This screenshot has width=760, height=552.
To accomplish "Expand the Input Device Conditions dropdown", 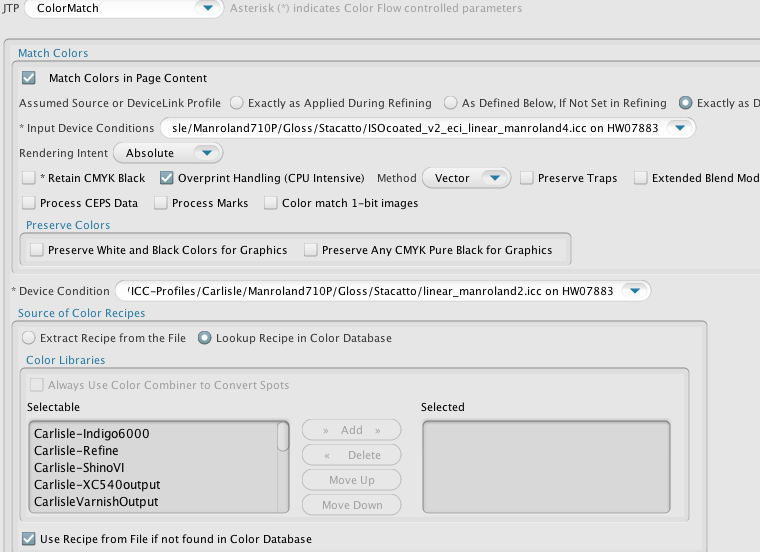I will pos(680,128).
